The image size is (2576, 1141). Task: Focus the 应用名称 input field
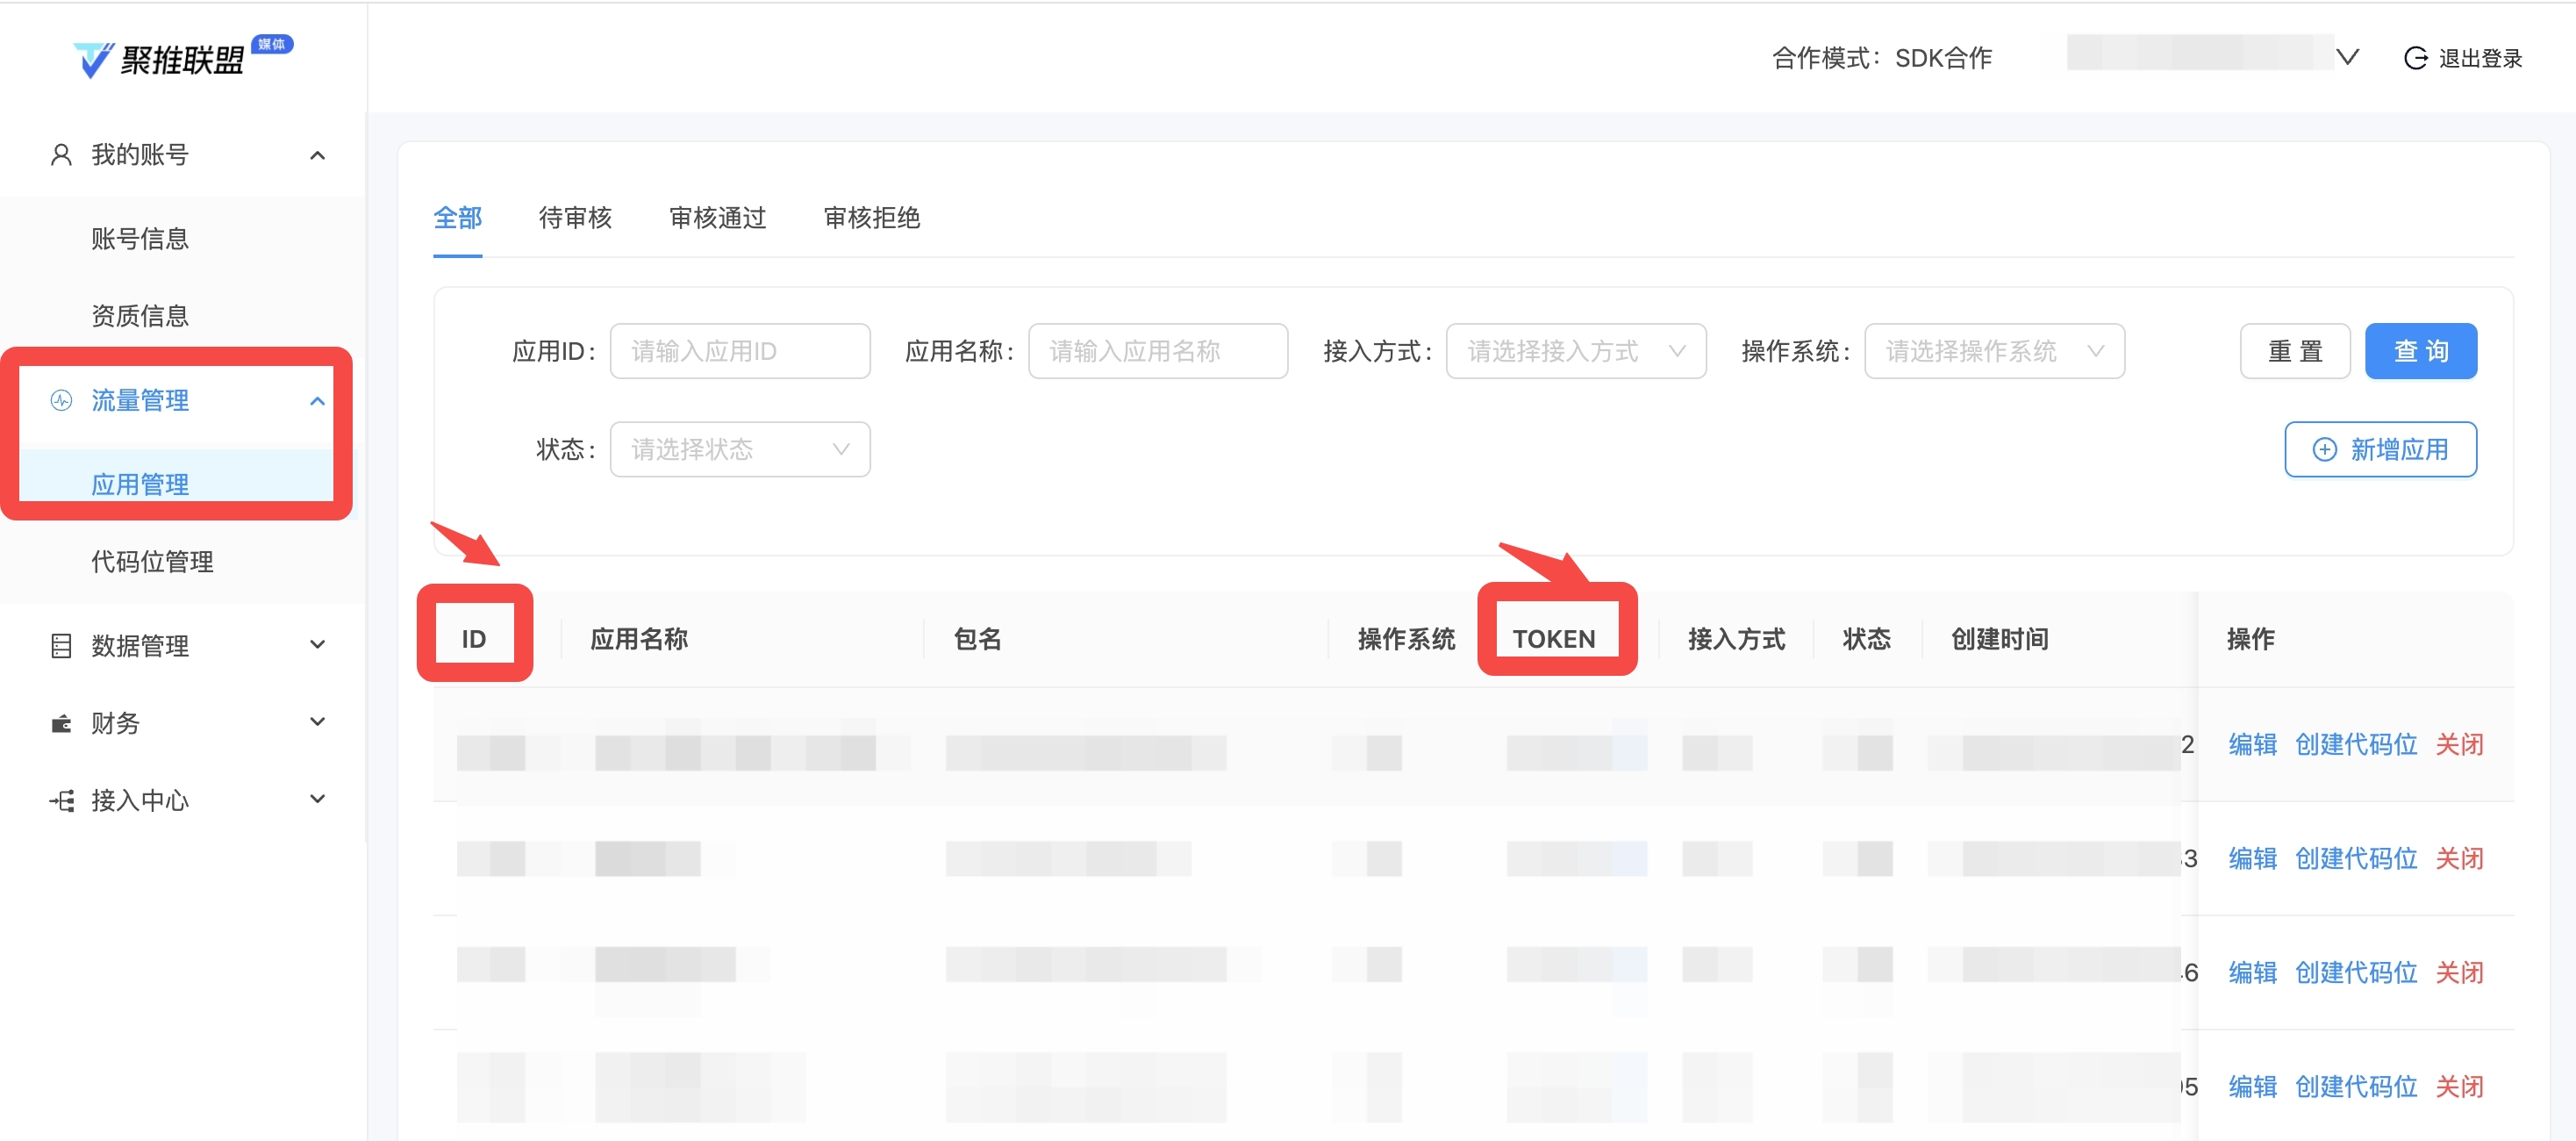[x=1158, y=351]
